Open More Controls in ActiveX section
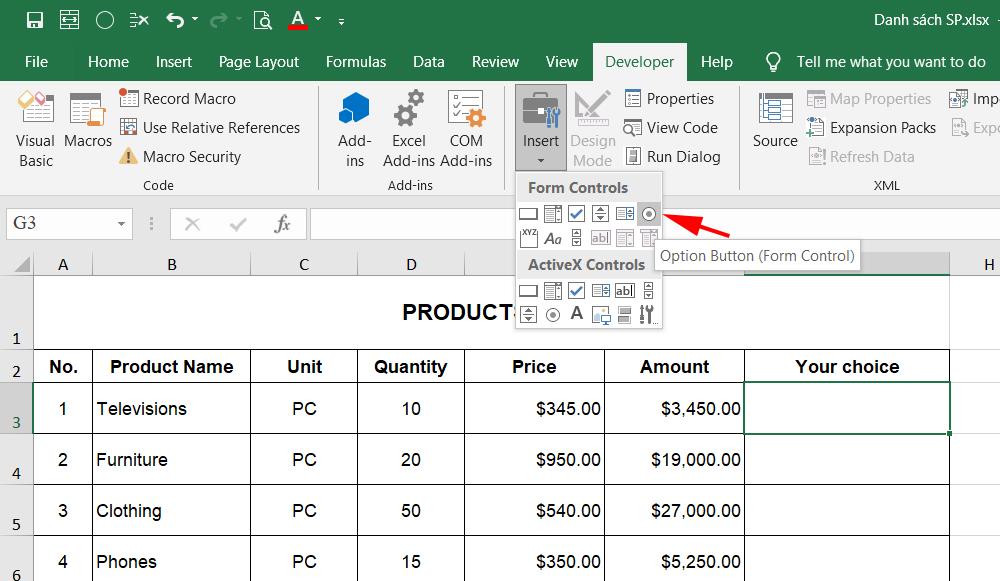 point(648,314)
